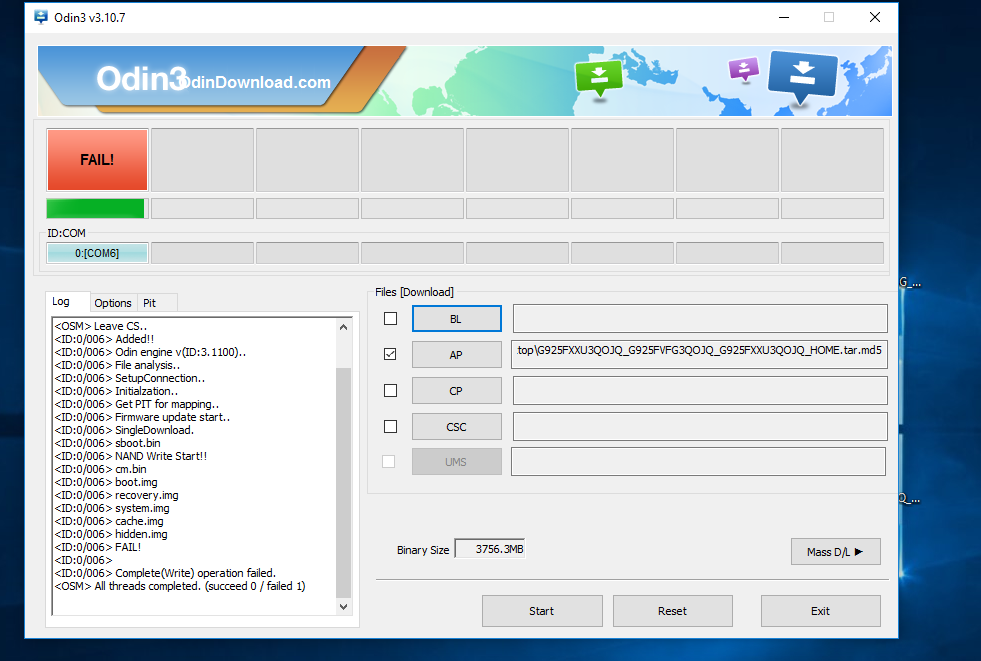This screenshot has height=661, width=981.
Task: Click the Exit button
Action: tap(820, 611)
